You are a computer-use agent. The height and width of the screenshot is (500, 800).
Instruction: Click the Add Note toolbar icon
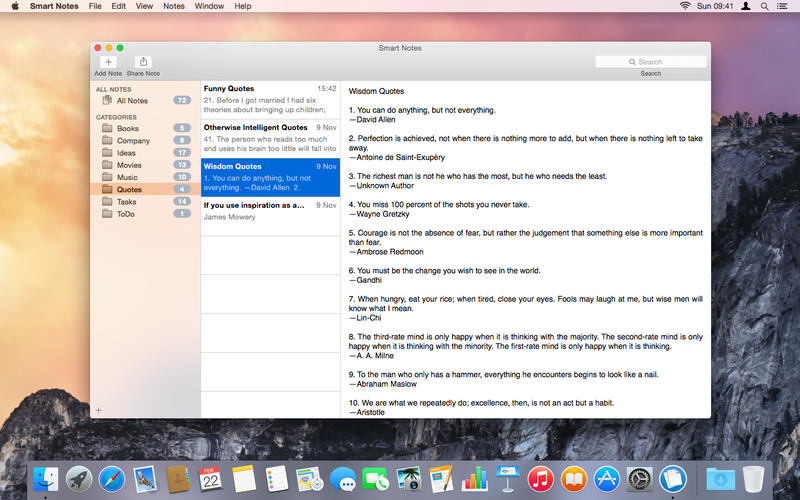pyautogui.click(x=108, y=62)
